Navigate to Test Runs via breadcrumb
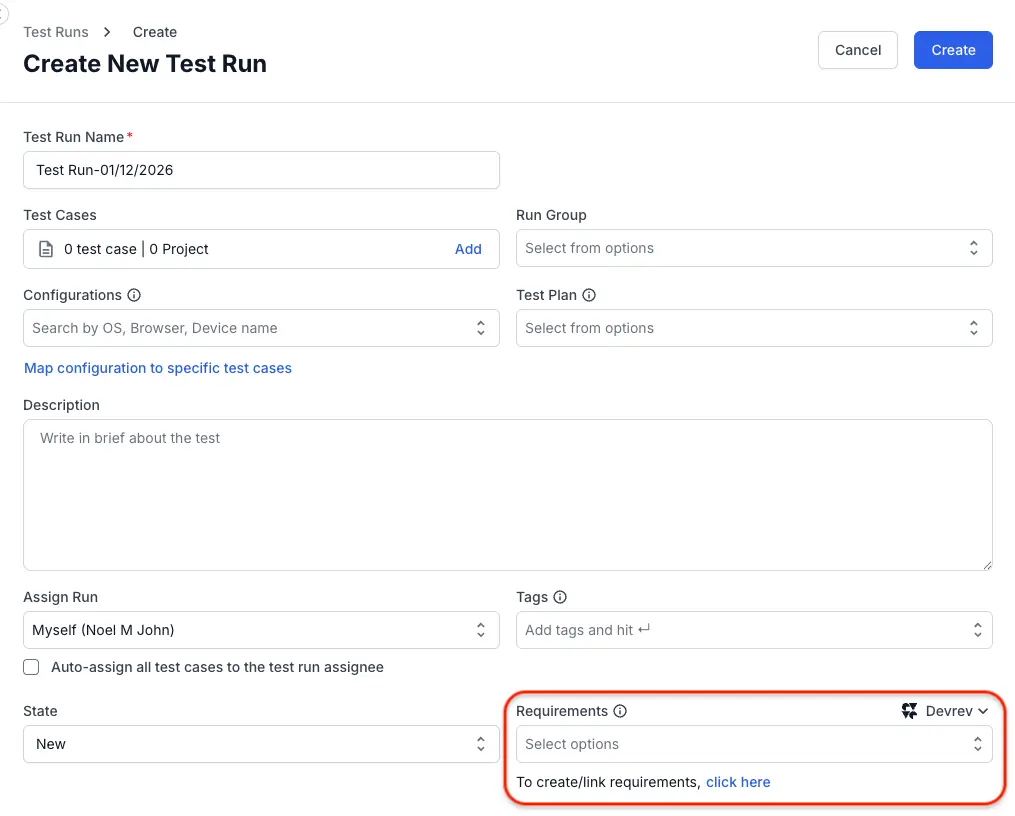Screen dimensions: 1015x816 [55, 32]
